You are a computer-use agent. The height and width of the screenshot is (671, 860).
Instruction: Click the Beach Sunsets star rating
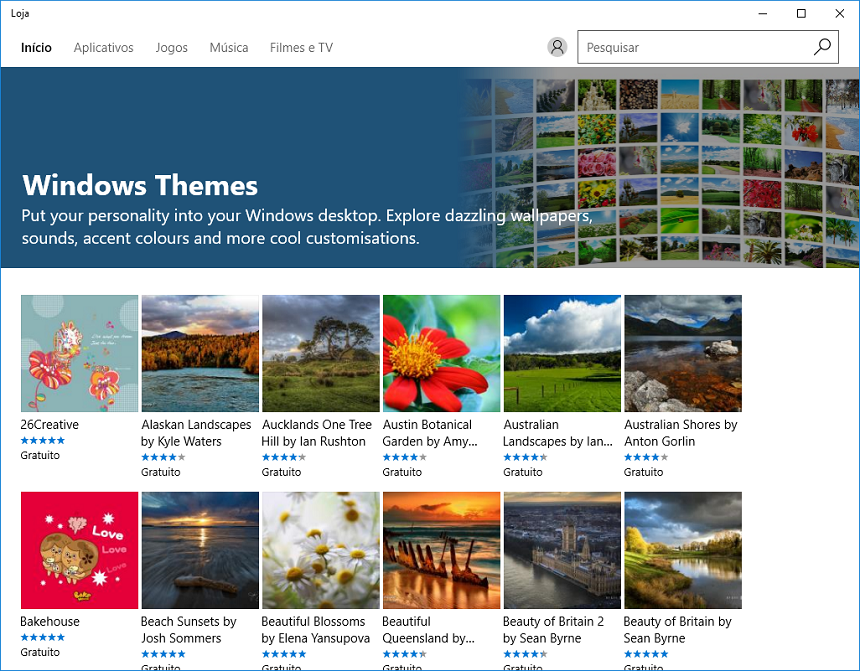(x=163, y=654)
